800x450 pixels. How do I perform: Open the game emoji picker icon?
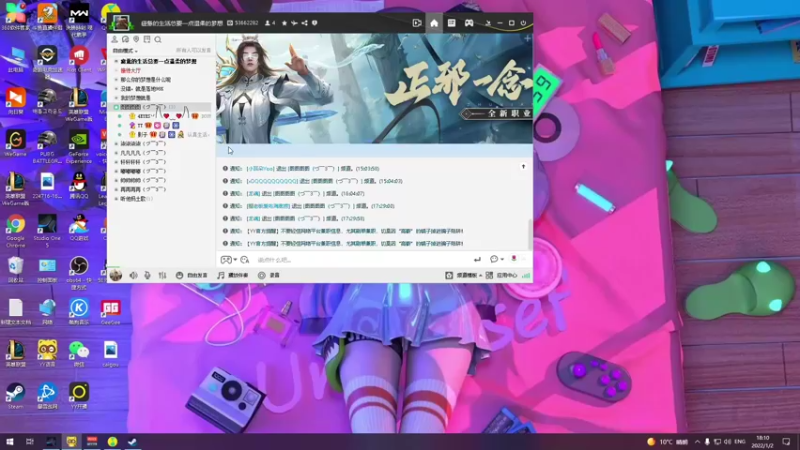(x=226, y=260)
